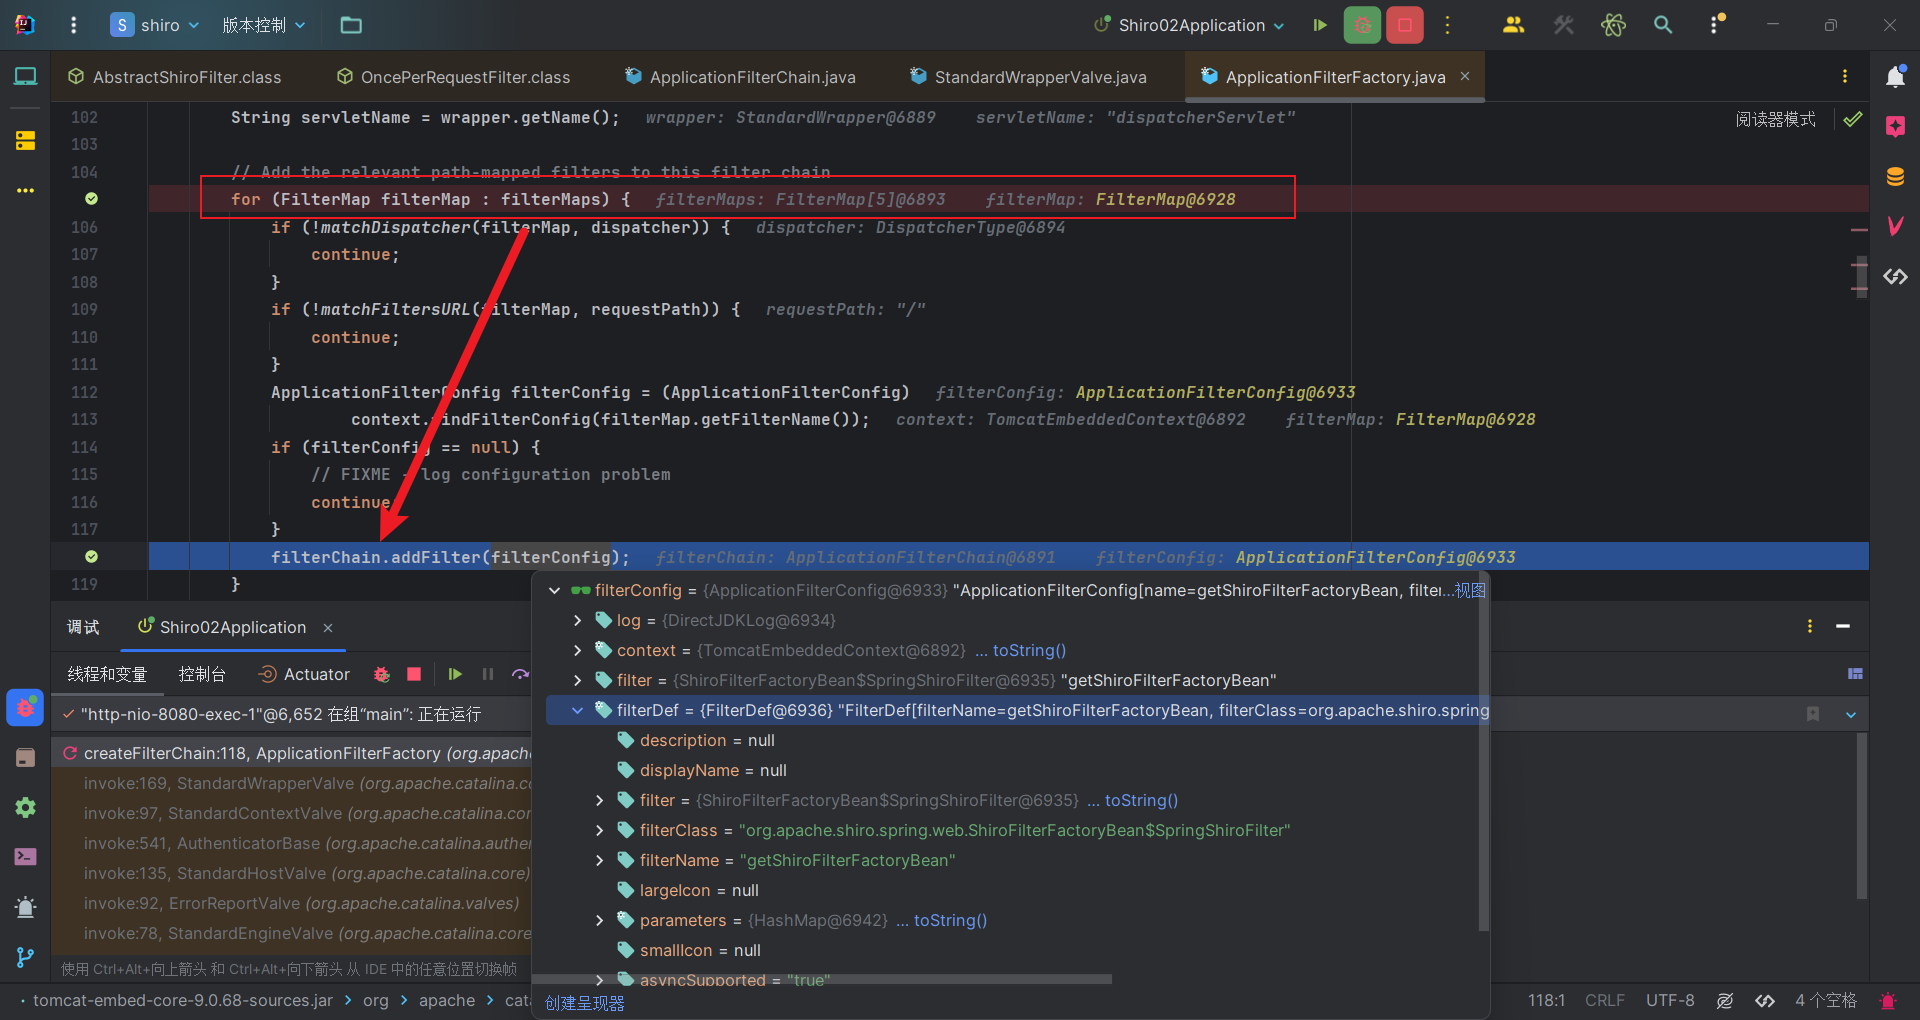Screen dimensions: 1920x1020
Task: Collapse the filterDef variable node
Action: 577,711
